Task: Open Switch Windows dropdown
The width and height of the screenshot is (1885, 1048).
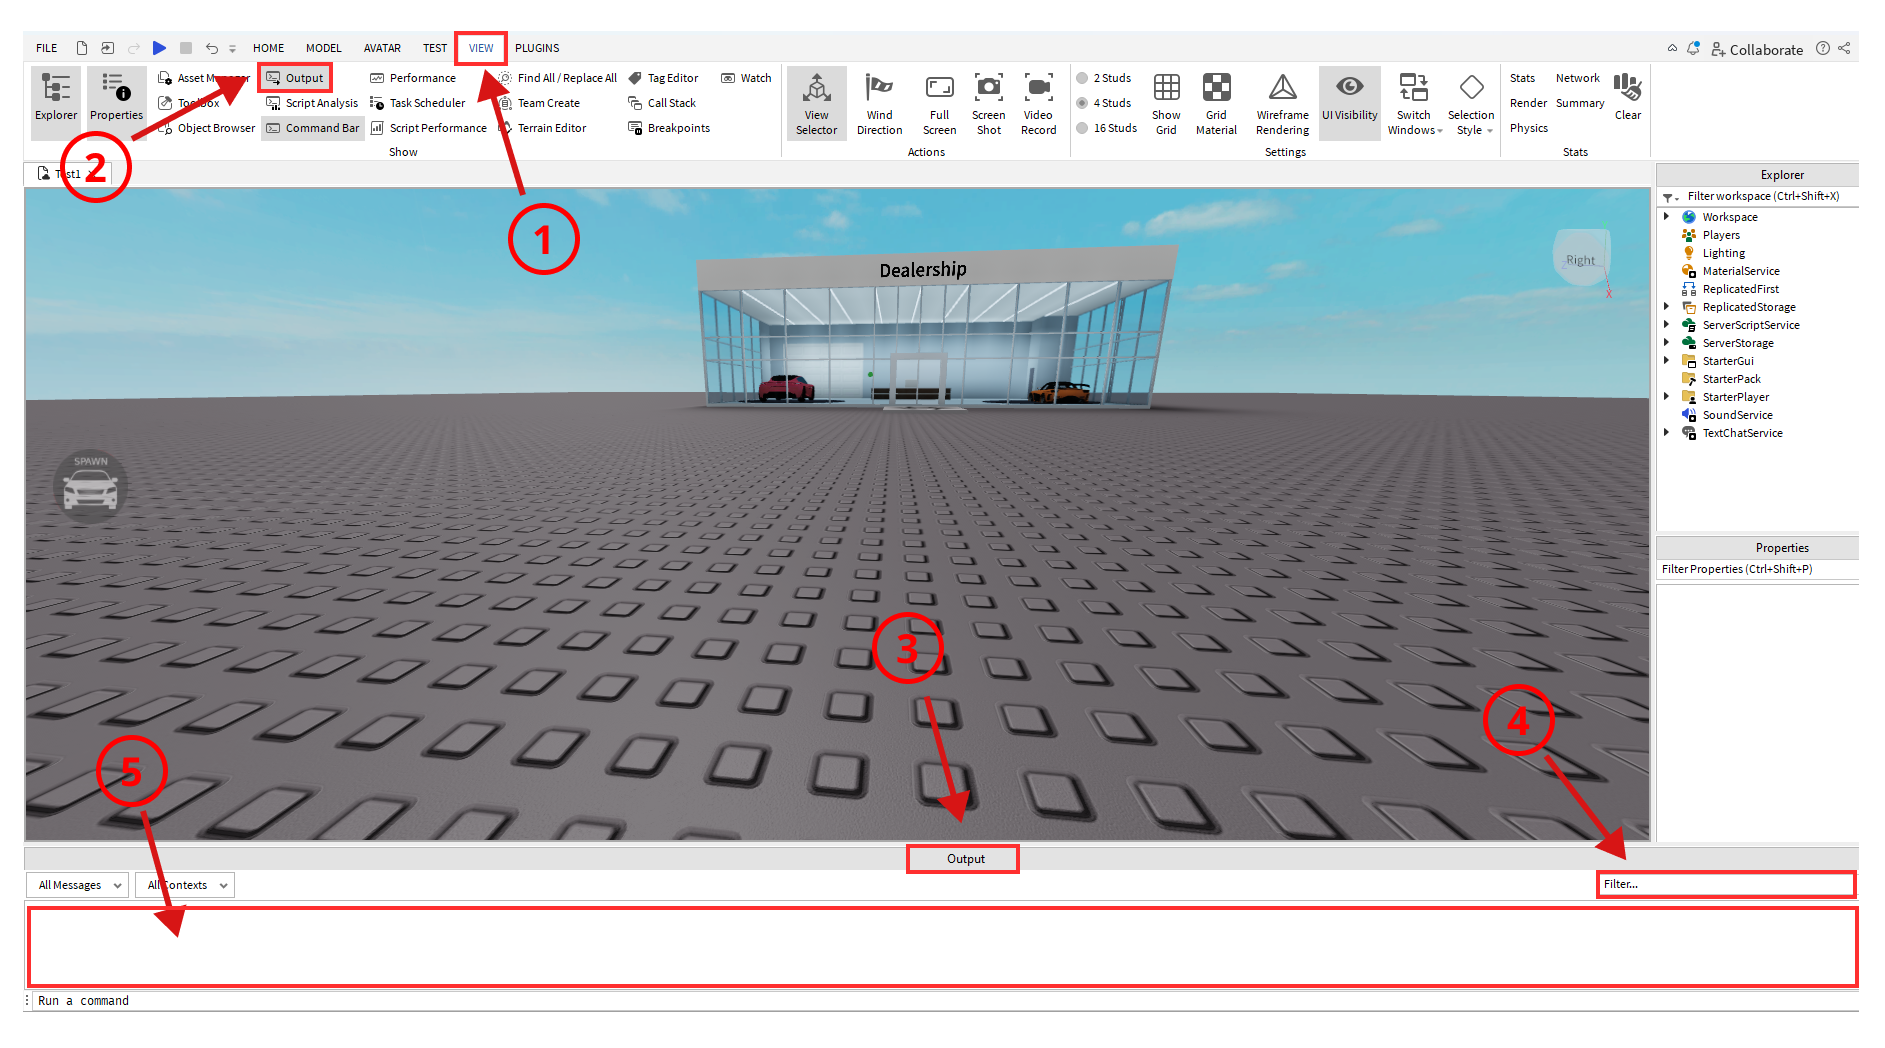Action: 1414,103
